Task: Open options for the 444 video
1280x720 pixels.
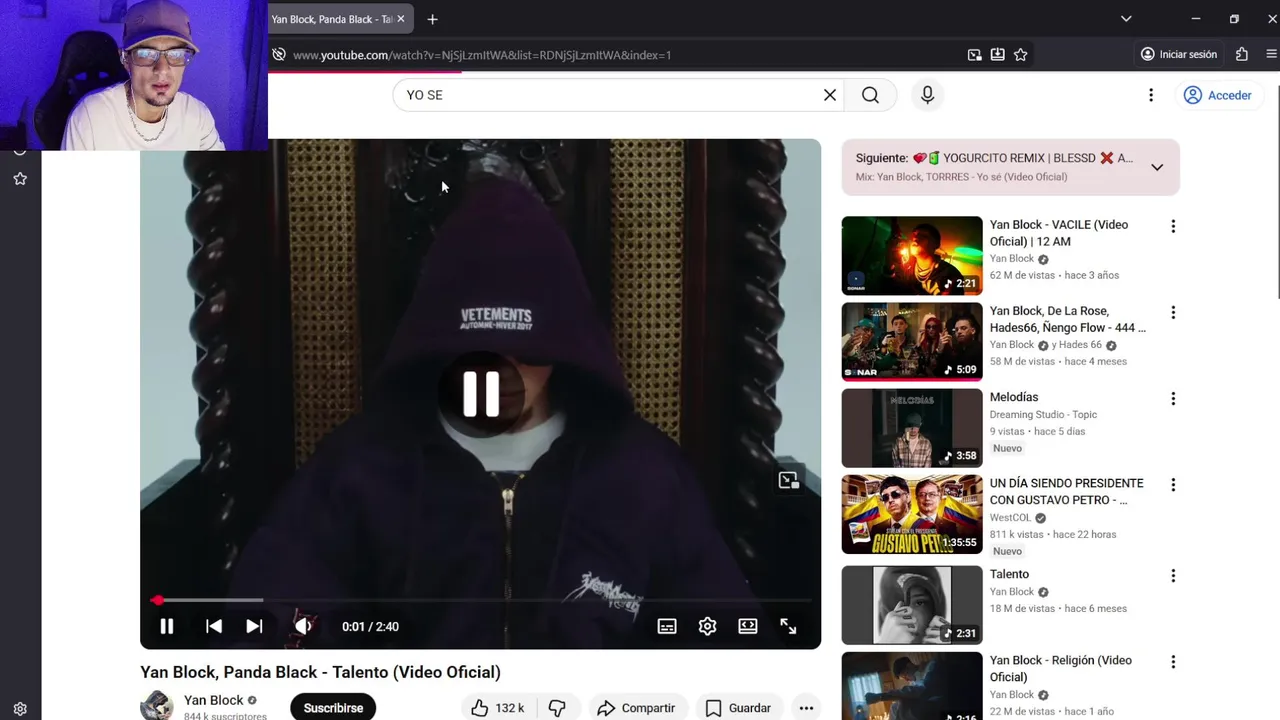Action: [1173, 313]
